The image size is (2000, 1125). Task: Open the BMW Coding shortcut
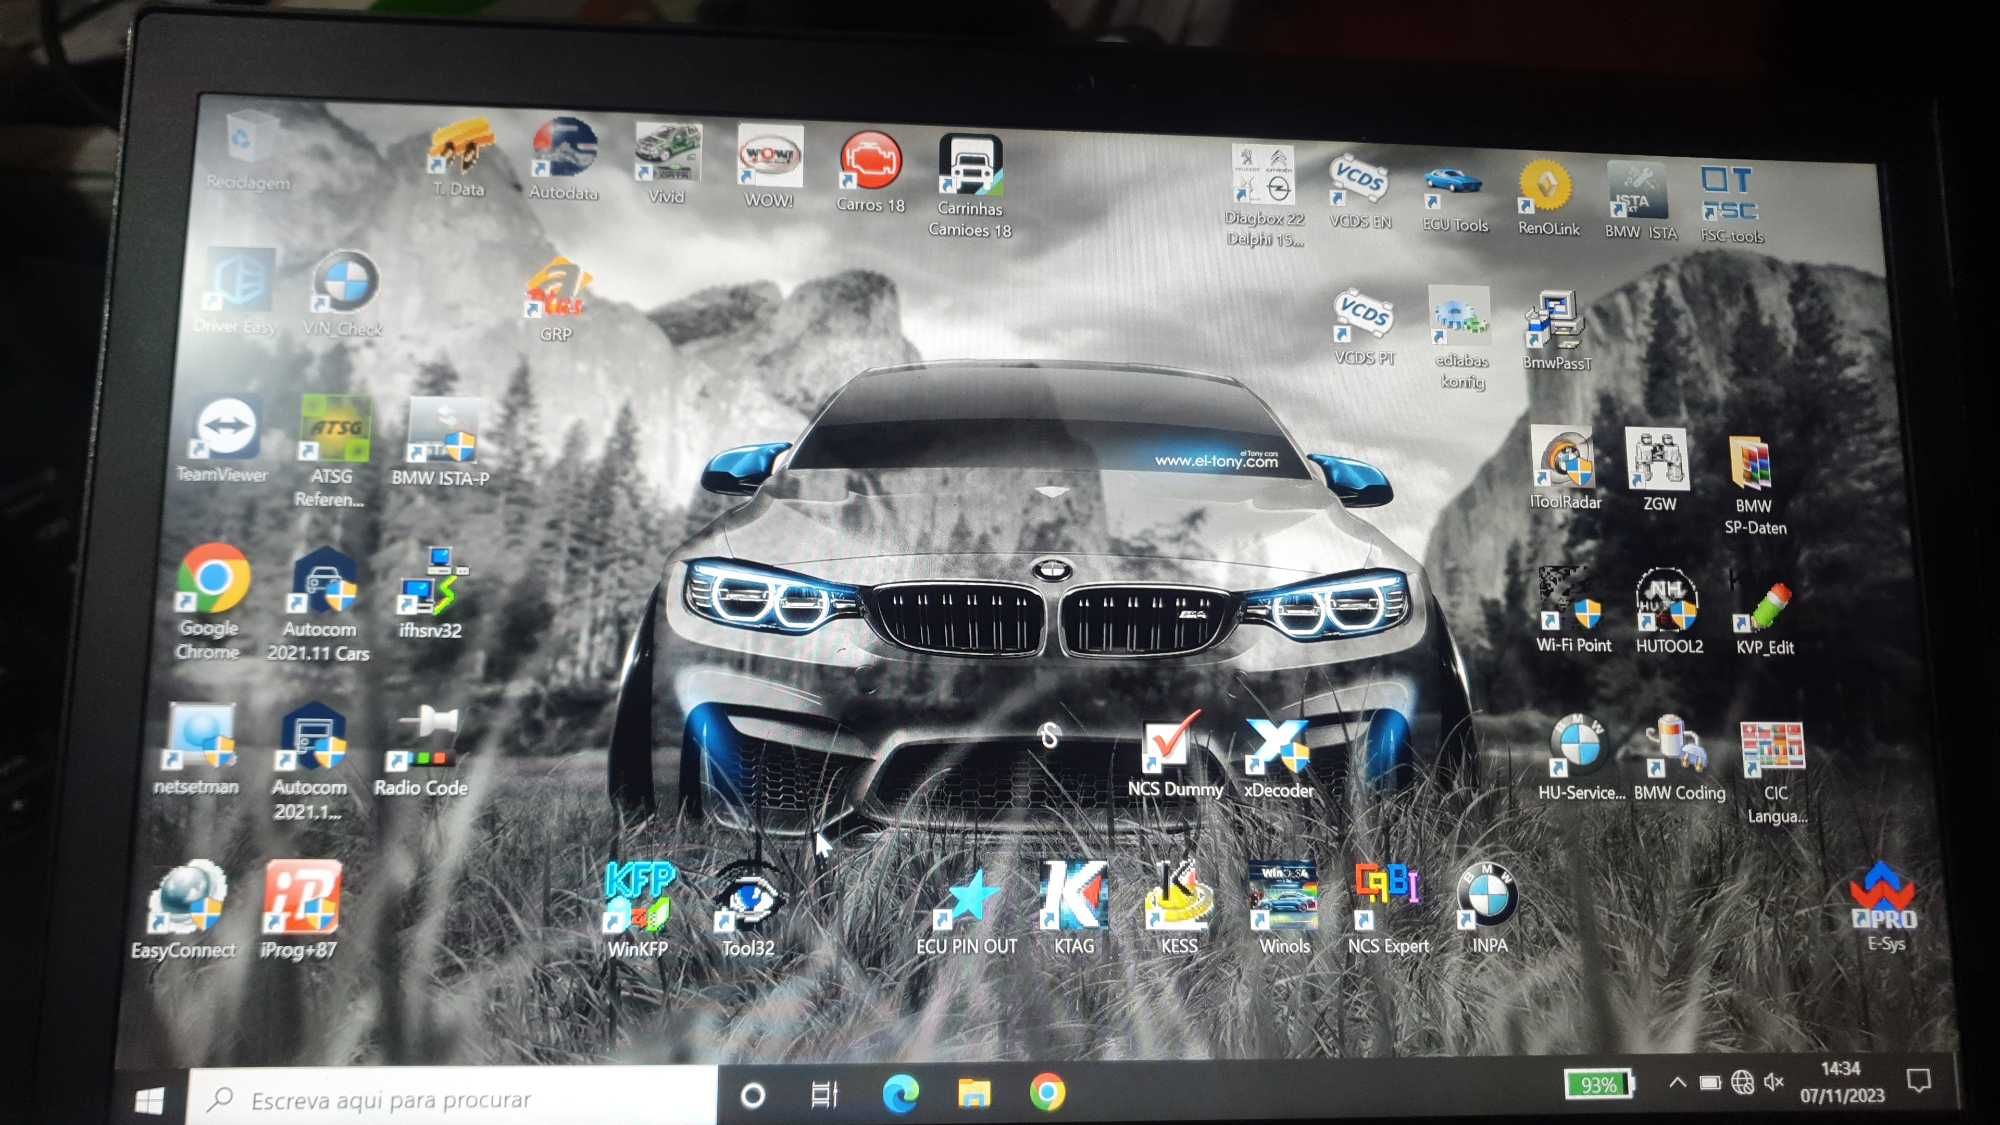coord(1679,758)
